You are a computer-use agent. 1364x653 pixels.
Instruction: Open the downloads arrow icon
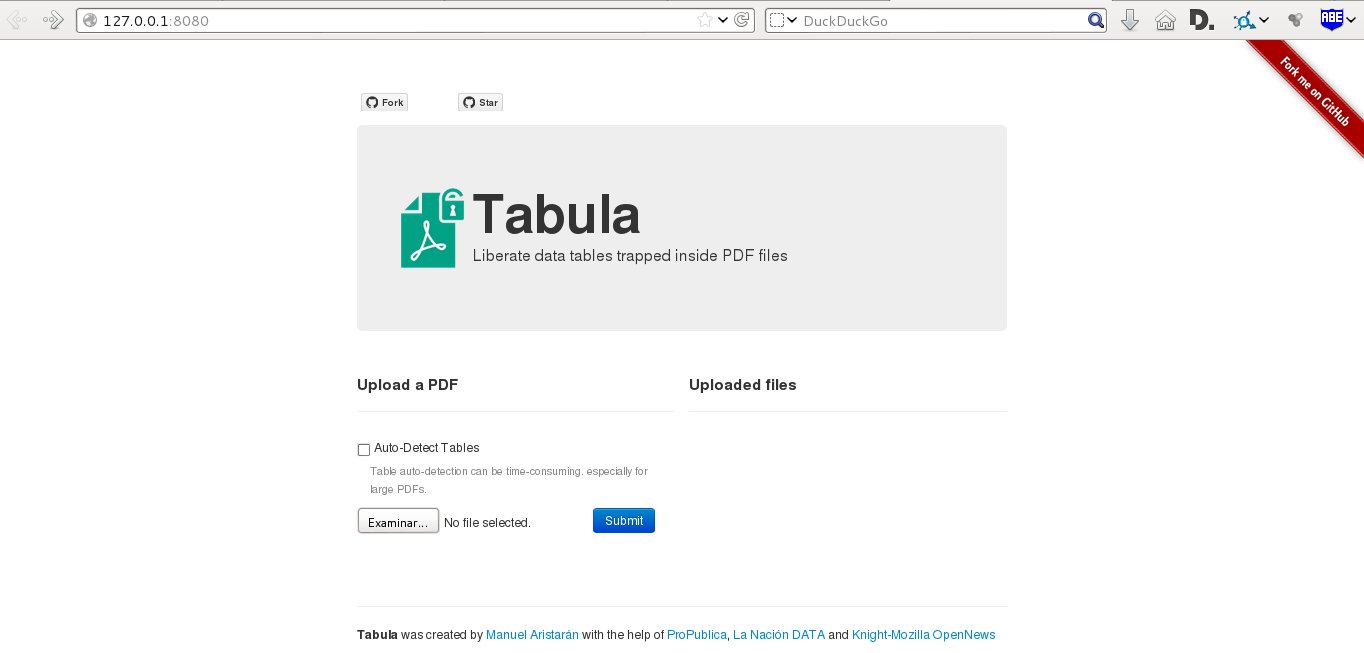click(1130, 20)
